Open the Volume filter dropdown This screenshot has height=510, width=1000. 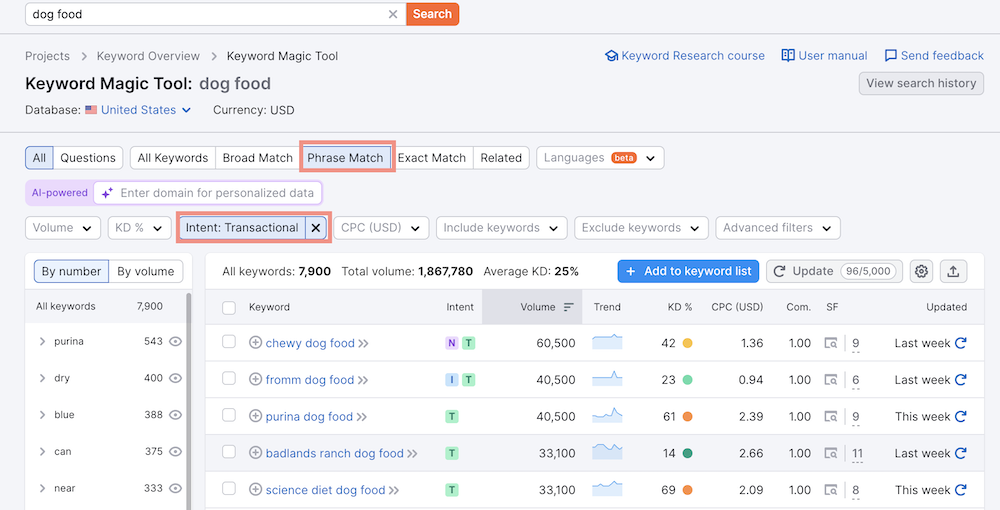click(x=63, y=228)
